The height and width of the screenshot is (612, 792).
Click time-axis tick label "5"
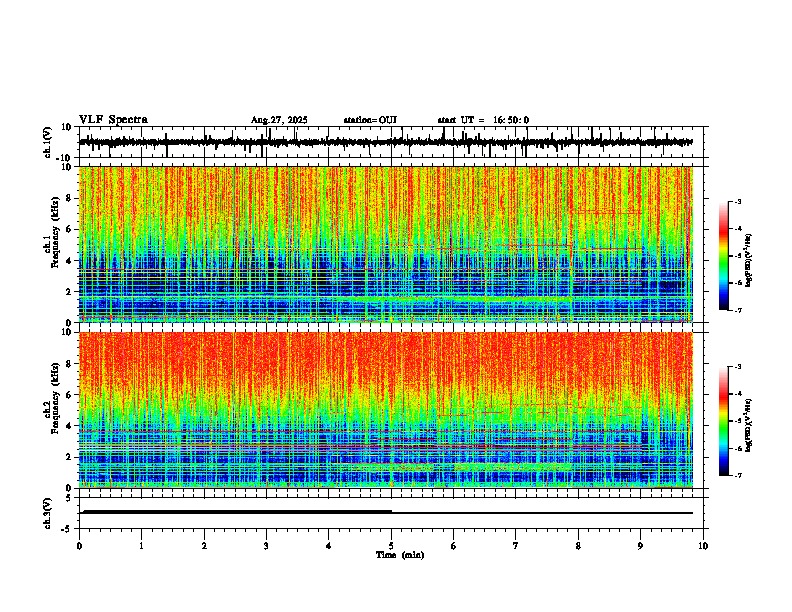pos(391,546)
